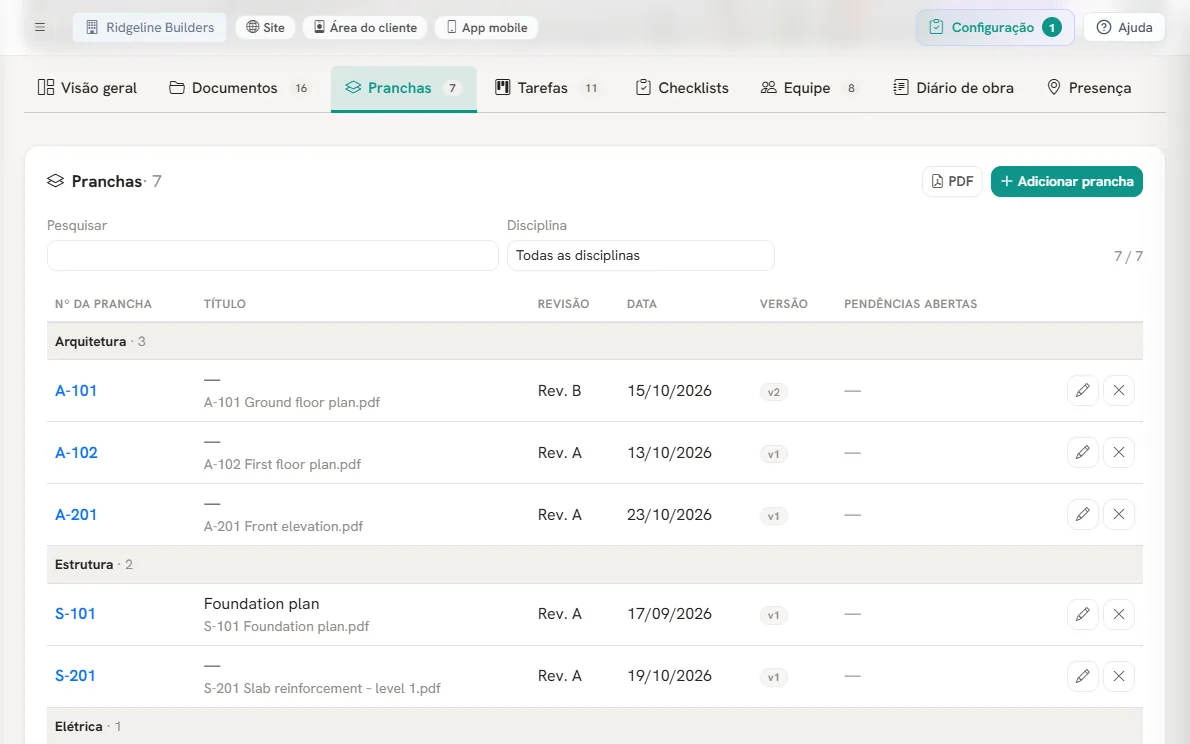Edit the A-201 sheet with pencil icon

tap(1082, 515)
